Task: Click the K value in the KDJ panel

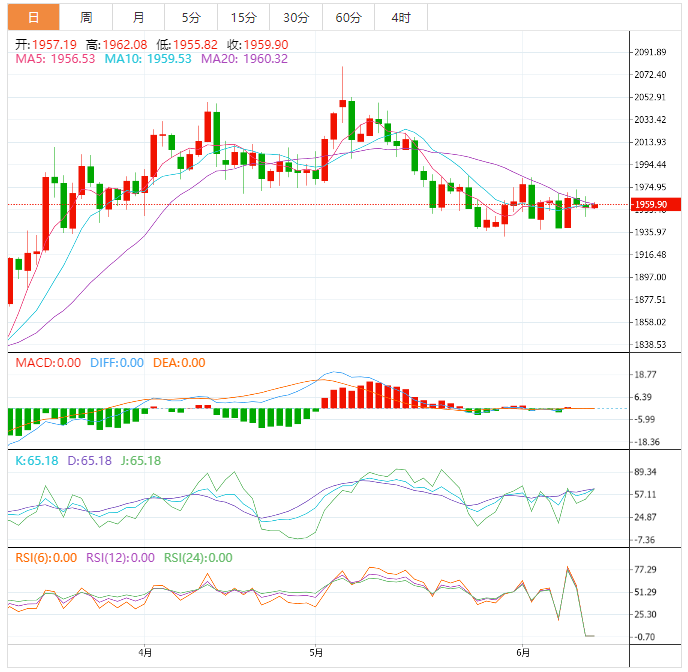Action: [x=38, y=461]
